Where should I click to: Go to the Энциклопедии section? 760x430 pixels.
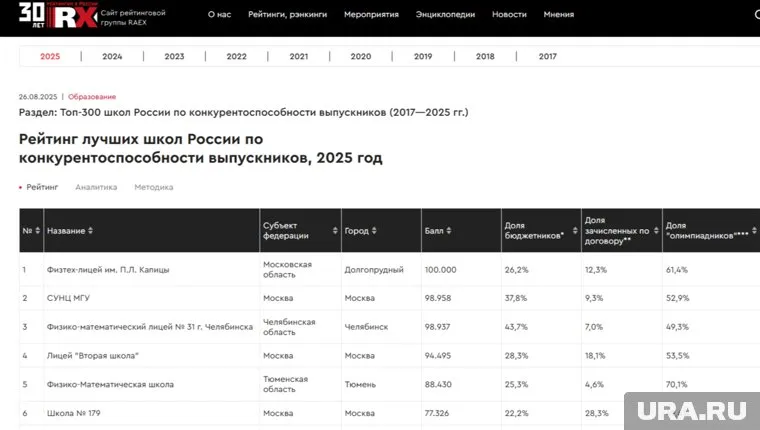pos(445,15)
